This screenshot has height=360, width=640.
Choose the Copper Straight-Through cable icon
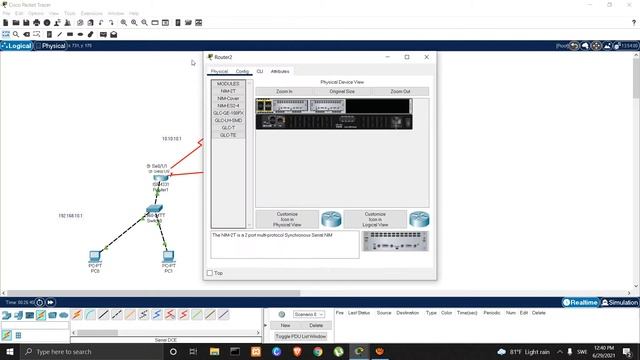click(x=104, y=315)
